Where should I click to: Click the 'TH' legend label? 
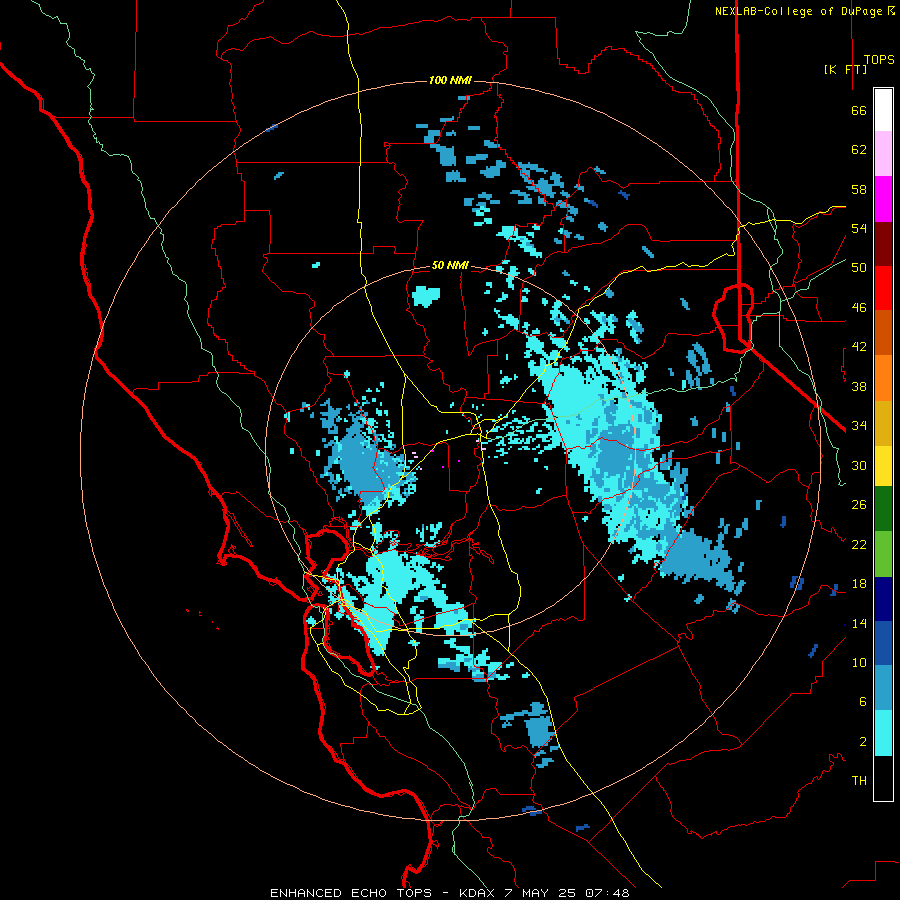859,781
